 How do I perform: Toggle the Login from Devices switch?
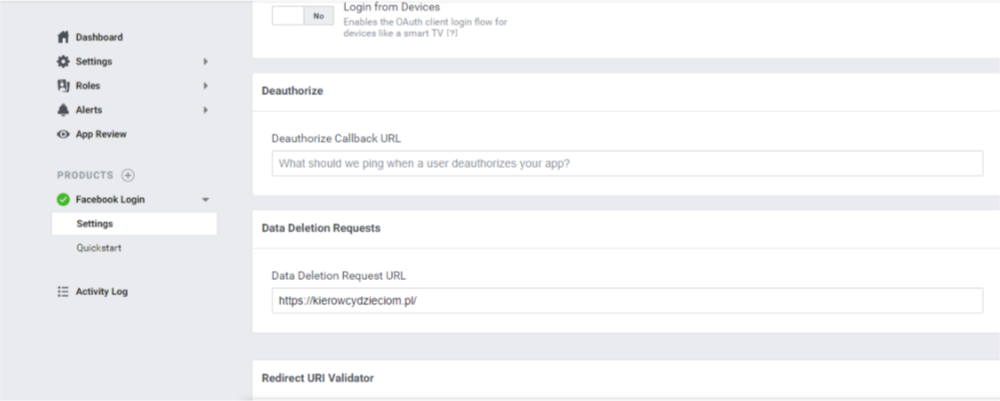tap(303, 16)
